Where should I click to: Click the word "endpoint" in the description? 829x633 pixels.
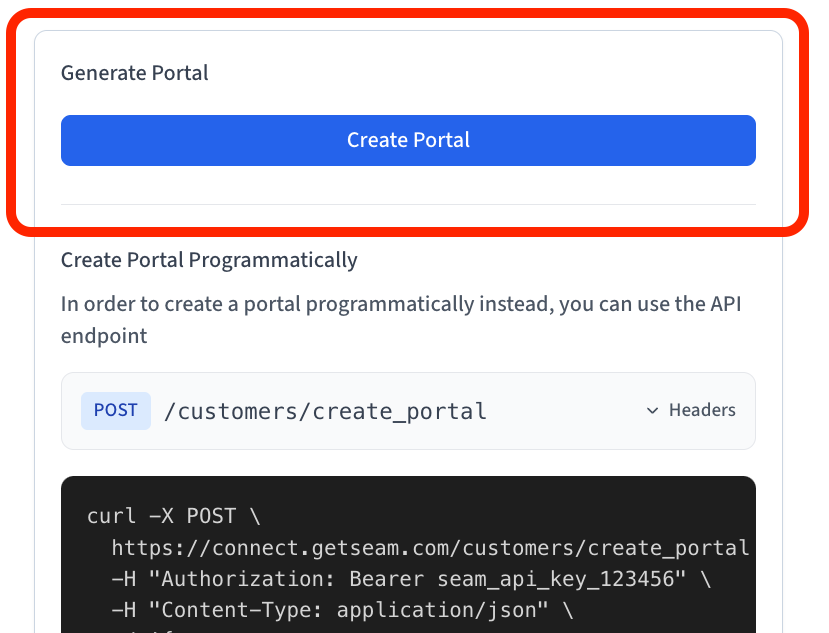click(x=104, y=336)
